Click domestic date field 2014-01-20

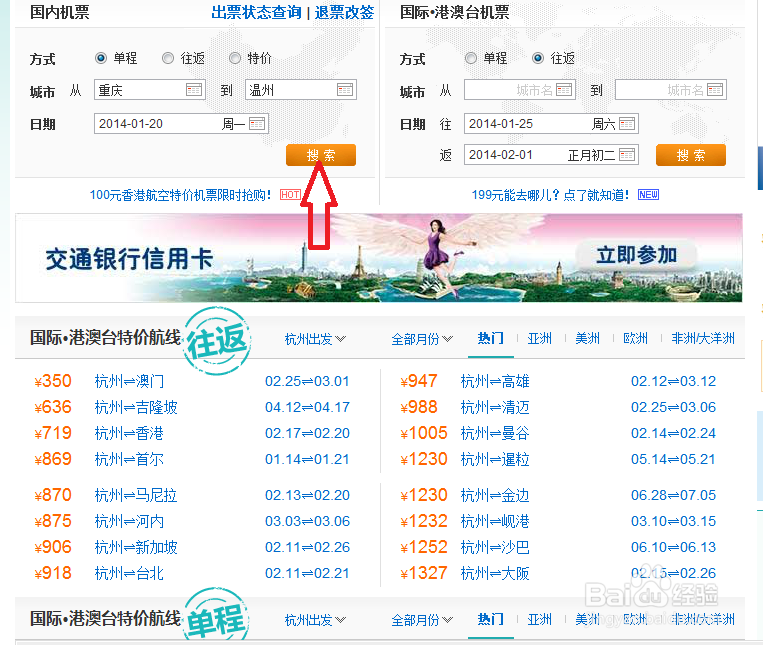[x=181, y=124]
